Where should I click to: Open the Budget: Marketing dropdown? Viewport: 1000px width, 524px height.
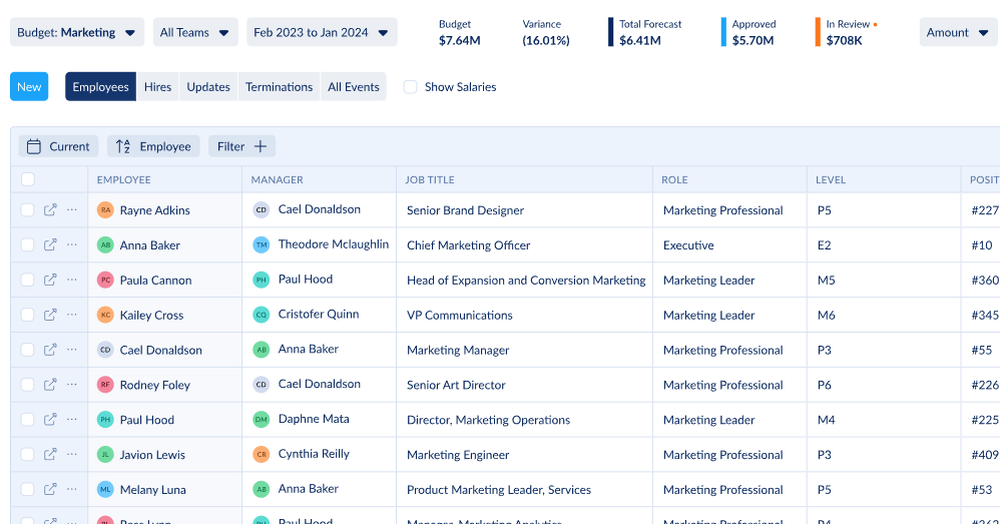coord(77,32)
